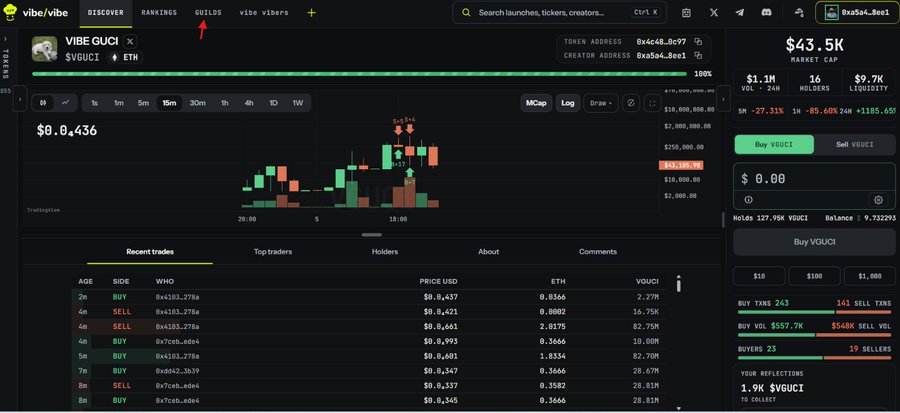Click the VIBE GUCI dog thumbnail
Viewport: 900px width, 413px height.
point(44,49)
